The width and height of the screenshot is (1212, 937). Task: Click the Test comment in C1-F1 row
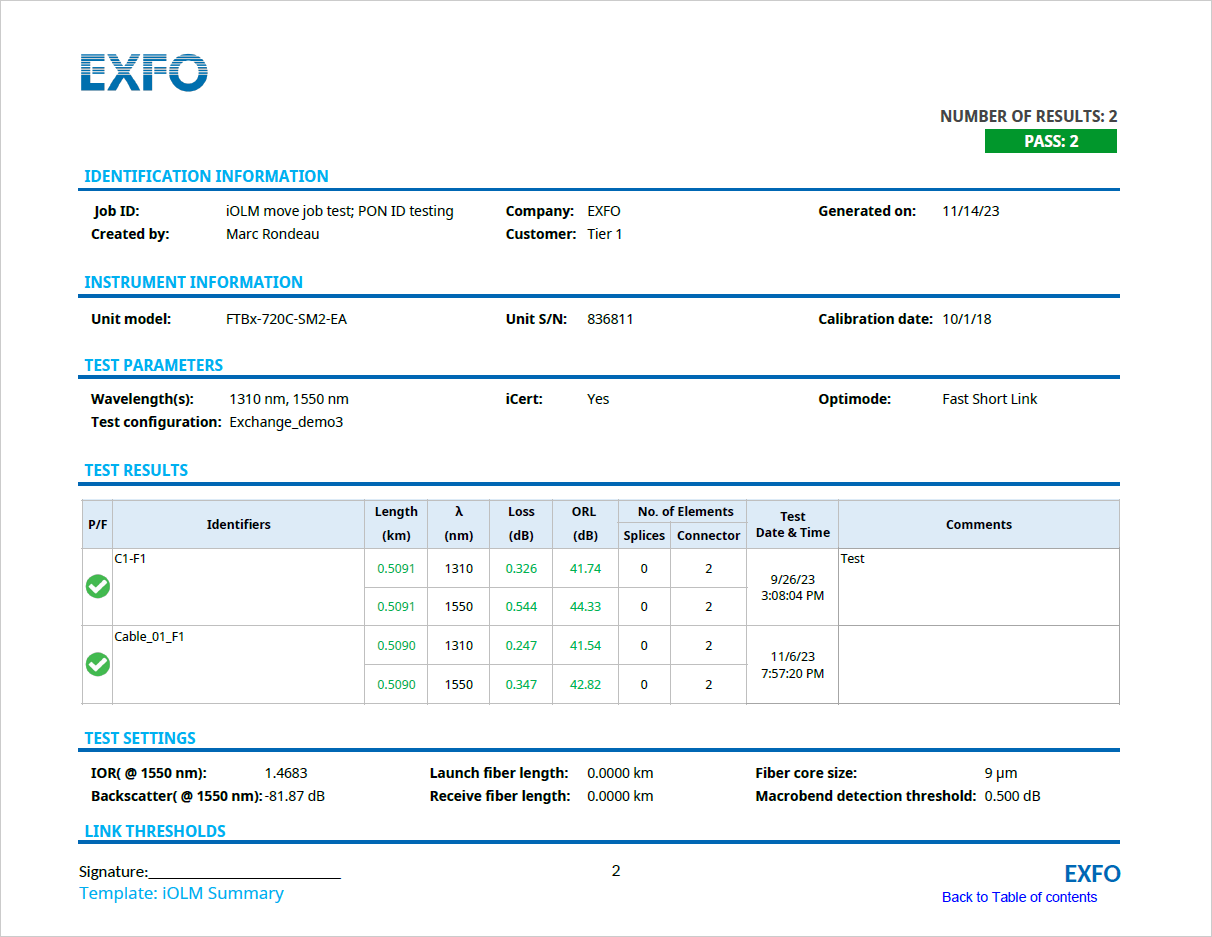852,558
